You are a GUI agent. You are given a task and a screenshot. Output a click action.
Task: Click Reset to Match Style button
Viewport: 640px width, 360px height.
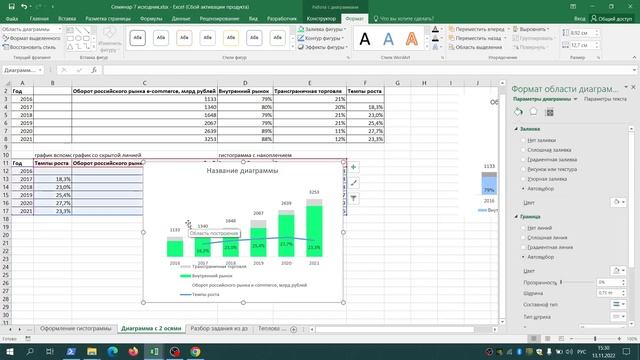[x=29, y=47]
